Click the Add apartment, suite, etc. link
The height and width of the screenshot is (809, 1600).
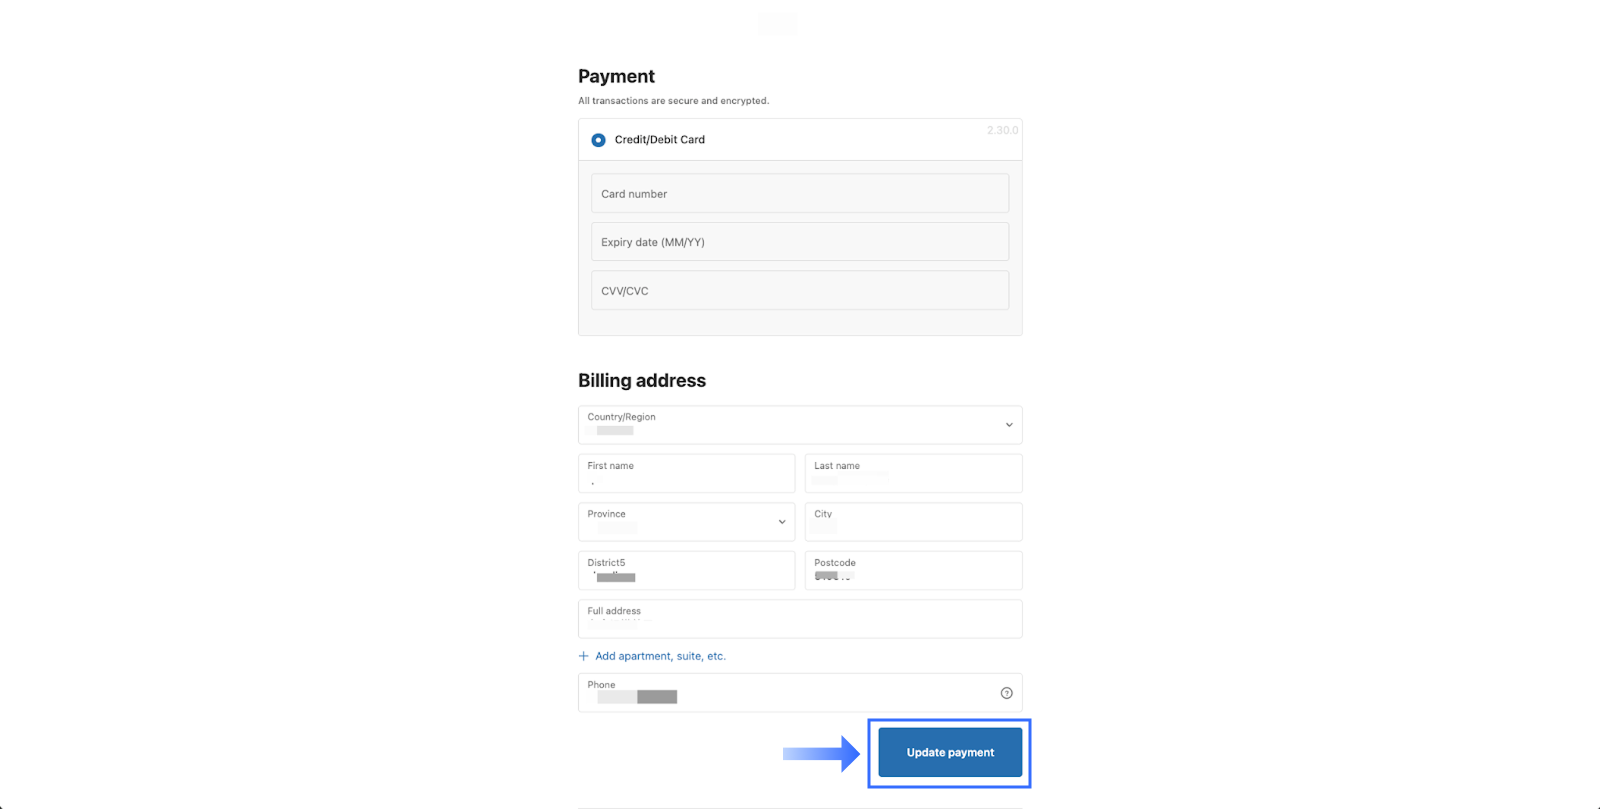click(x=660, y=656)
